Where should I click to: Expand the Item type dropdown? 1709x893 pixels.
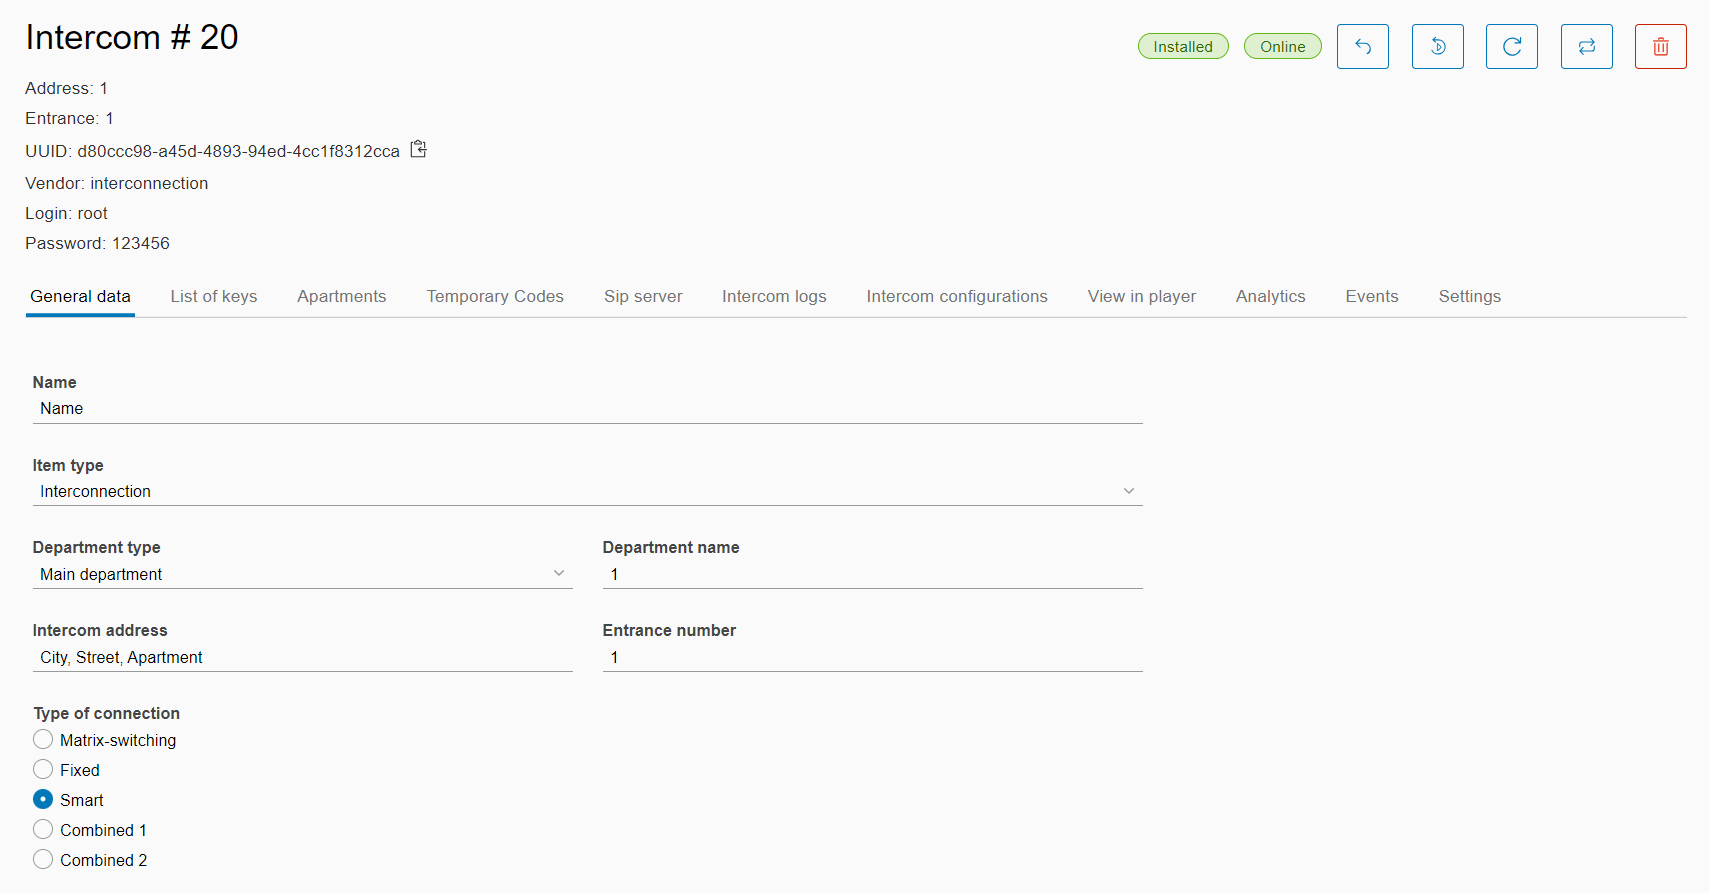pyautogui.click(x=587, y=491)
